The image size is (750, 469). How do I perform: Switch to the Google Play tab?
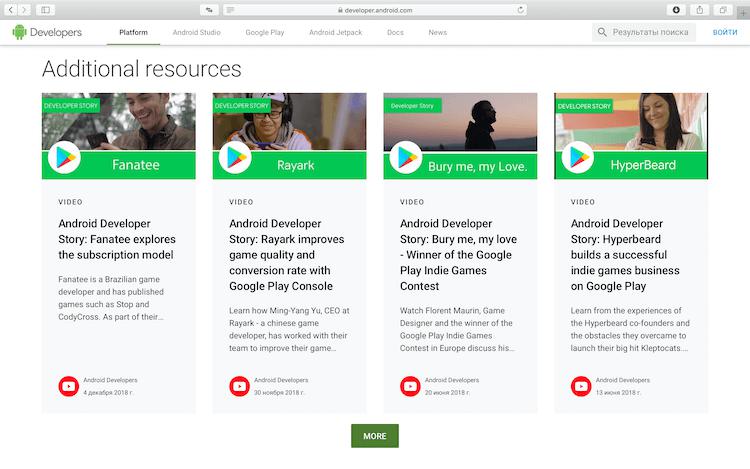(265, 33)
